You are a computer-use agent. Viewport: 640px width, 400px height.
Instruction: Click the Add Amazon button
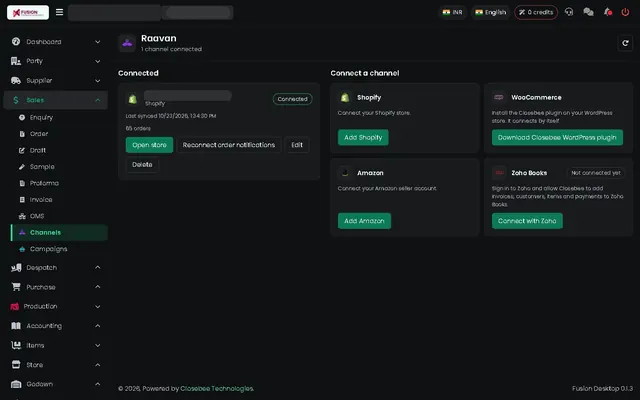tap(364, 221)
